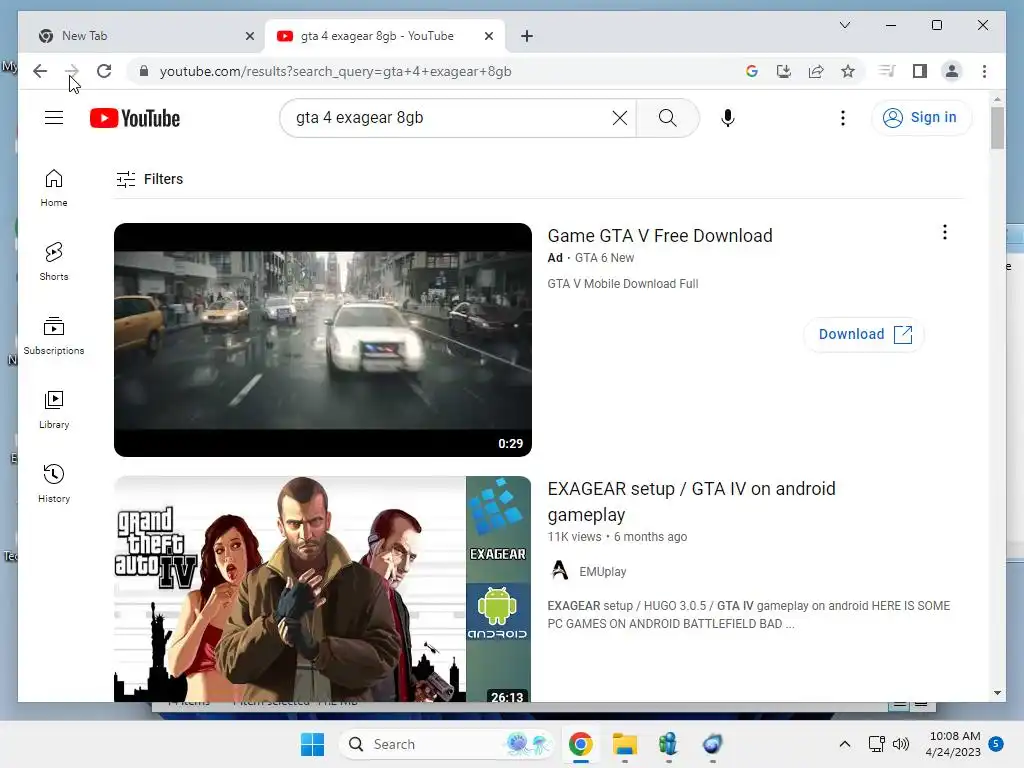The height and width of the screenshot is (768, 1024).
Task: Toggle Chrome side panel icon
Action: [920, 71]
